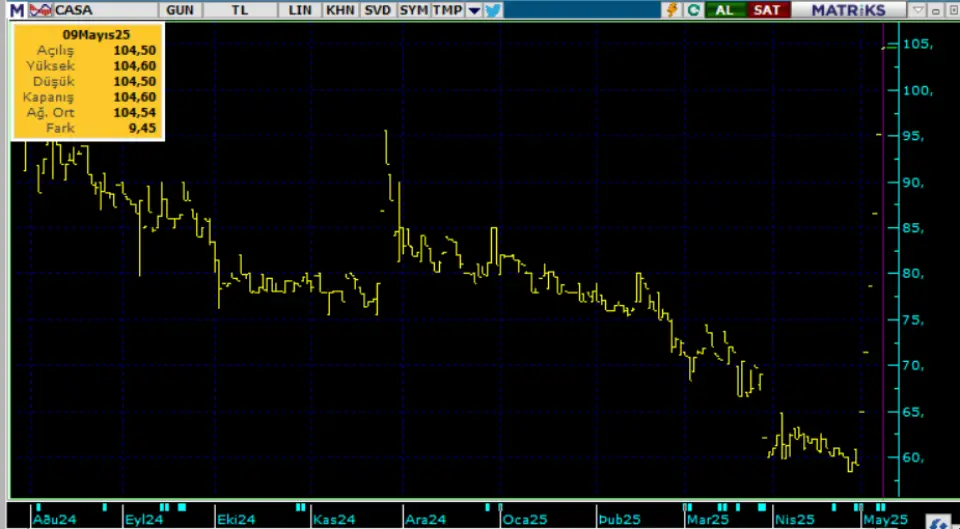
Task: Click the 105 price axis label
Action: 918,44
